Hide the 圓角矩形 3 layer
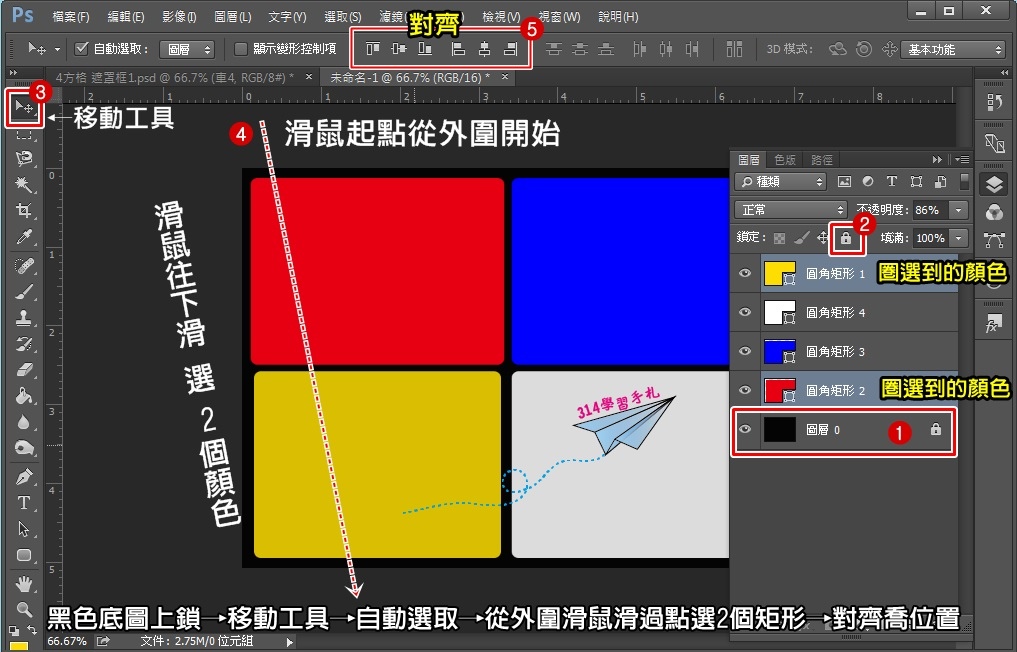1017x652 pixels. (745, 351)
